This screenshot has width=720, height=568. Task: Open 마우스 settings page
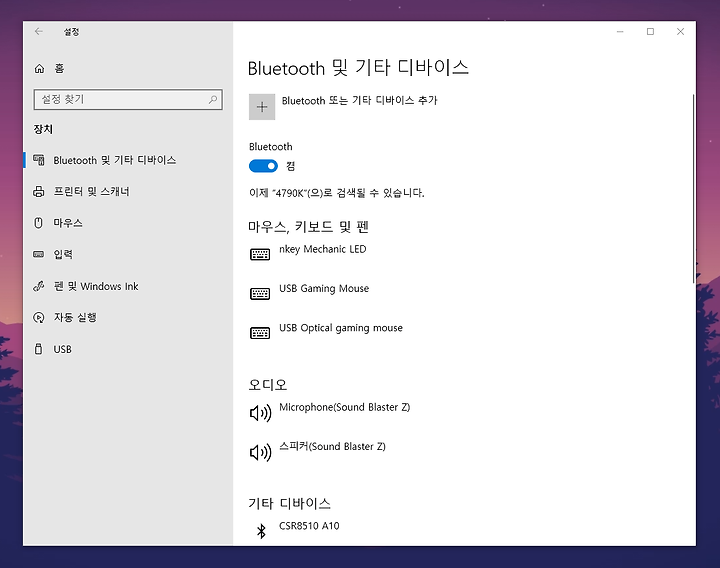coord(128,223)
